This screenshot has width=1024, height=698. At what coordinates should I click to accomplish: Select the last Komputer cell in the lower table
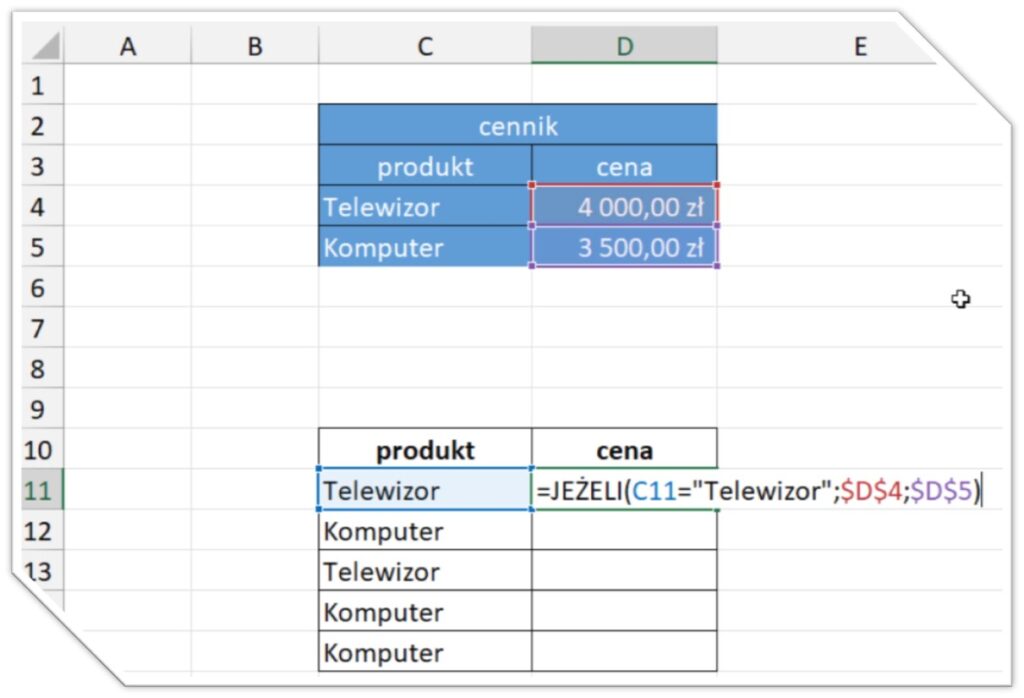pyautogui.click(x=424, y=652)
